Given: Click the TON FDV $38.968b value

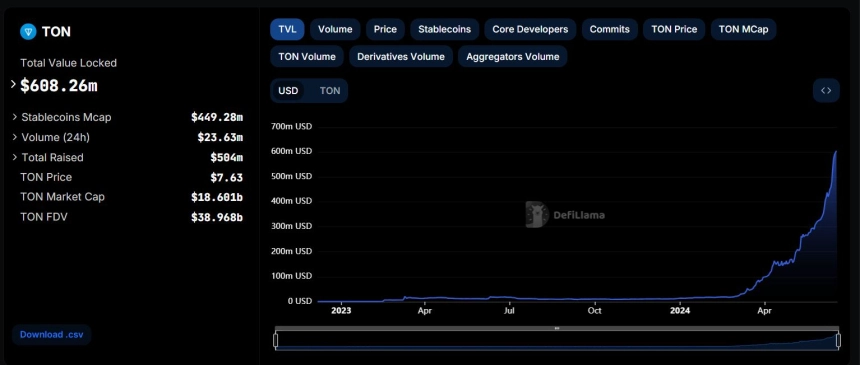Looking at the screenshot, I should pos(217,217).
